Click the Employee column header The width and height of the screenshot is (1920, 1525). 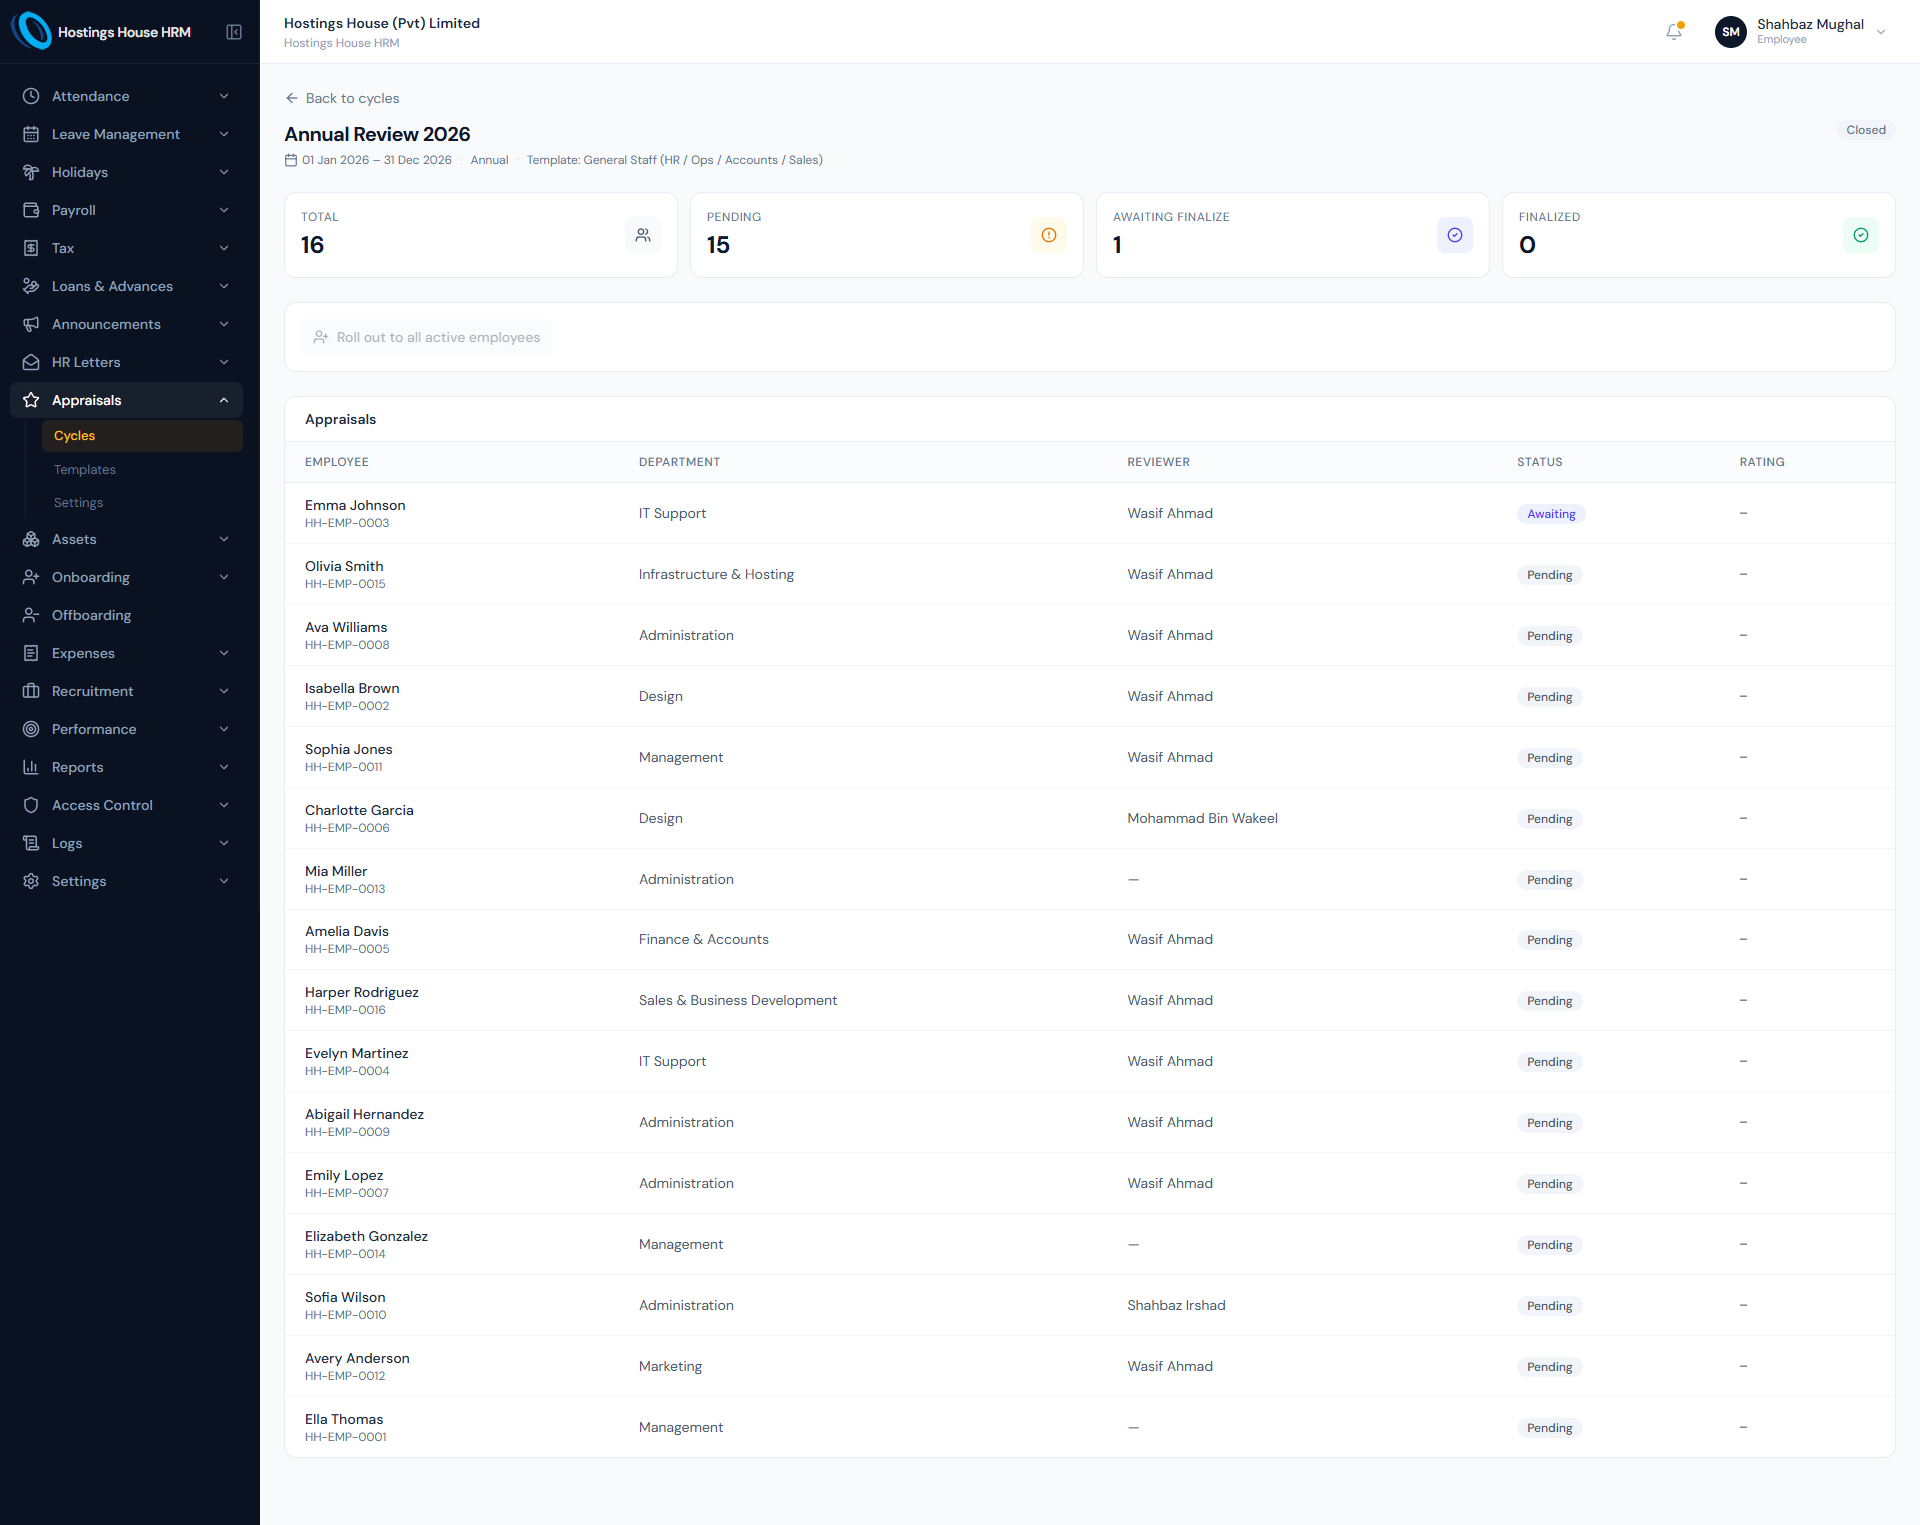(x=337, y=462)
